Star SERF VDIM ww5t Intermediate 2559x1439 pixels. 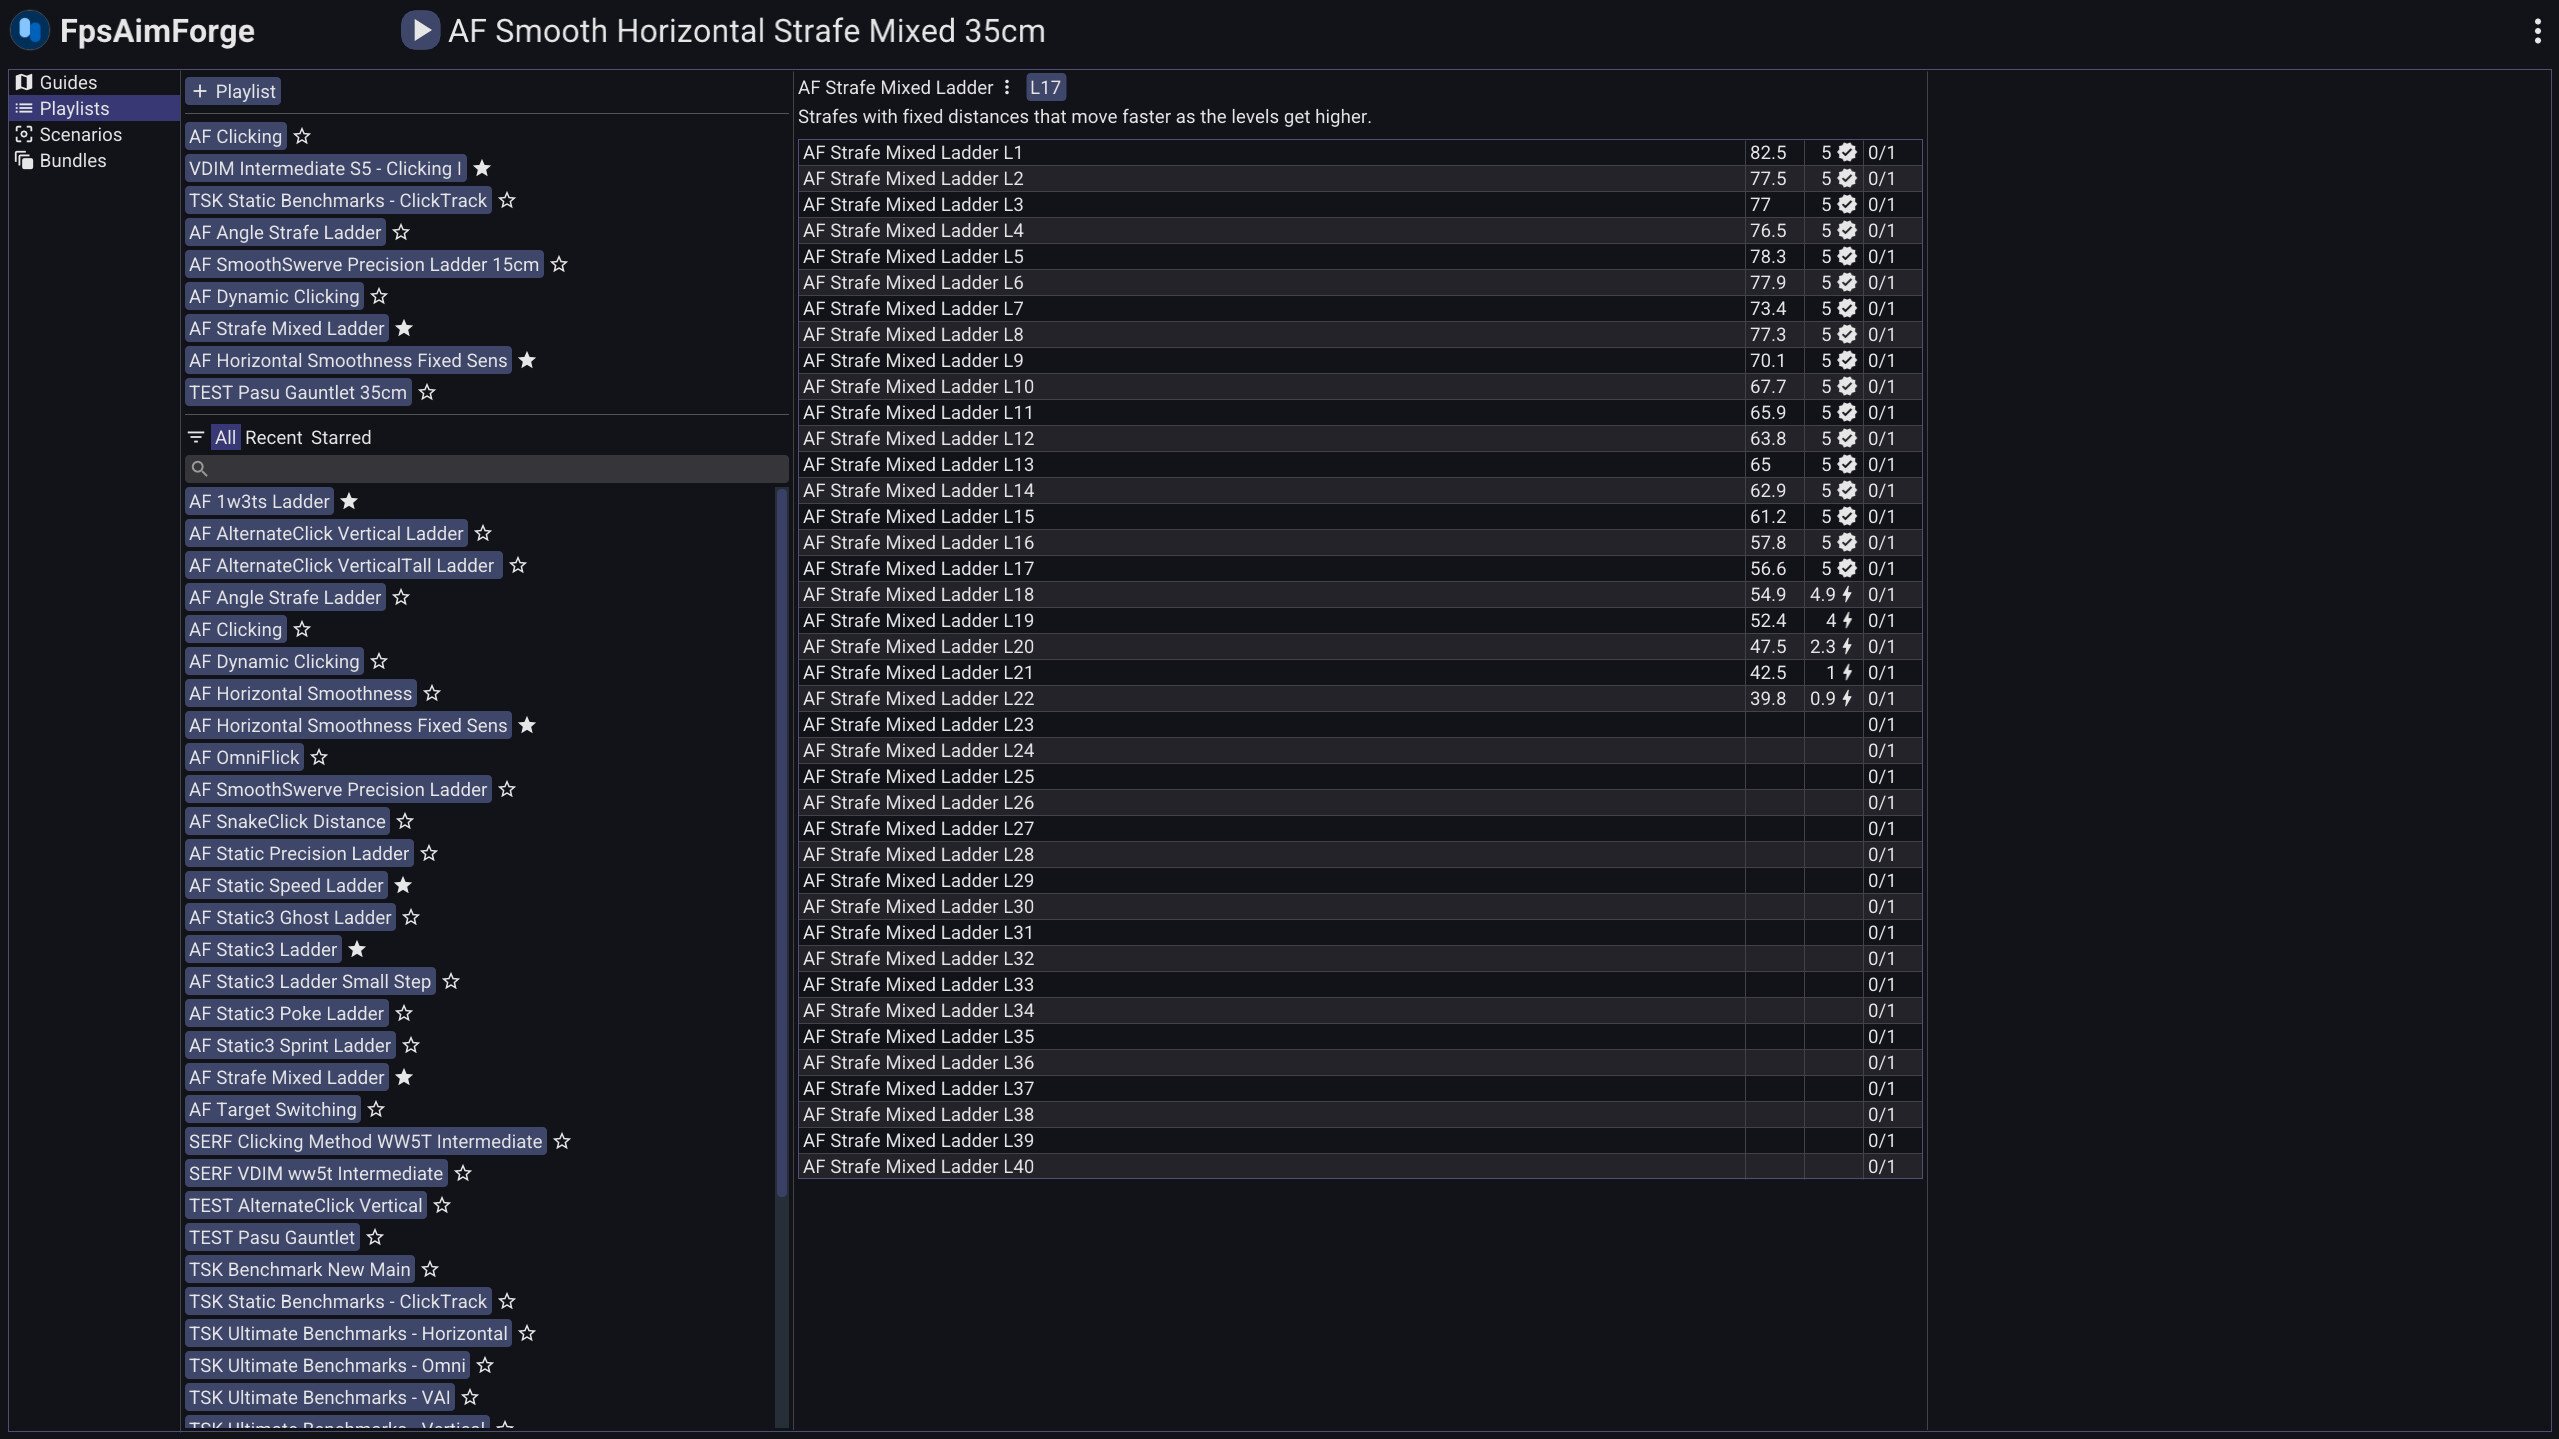tap(463, 1173)
